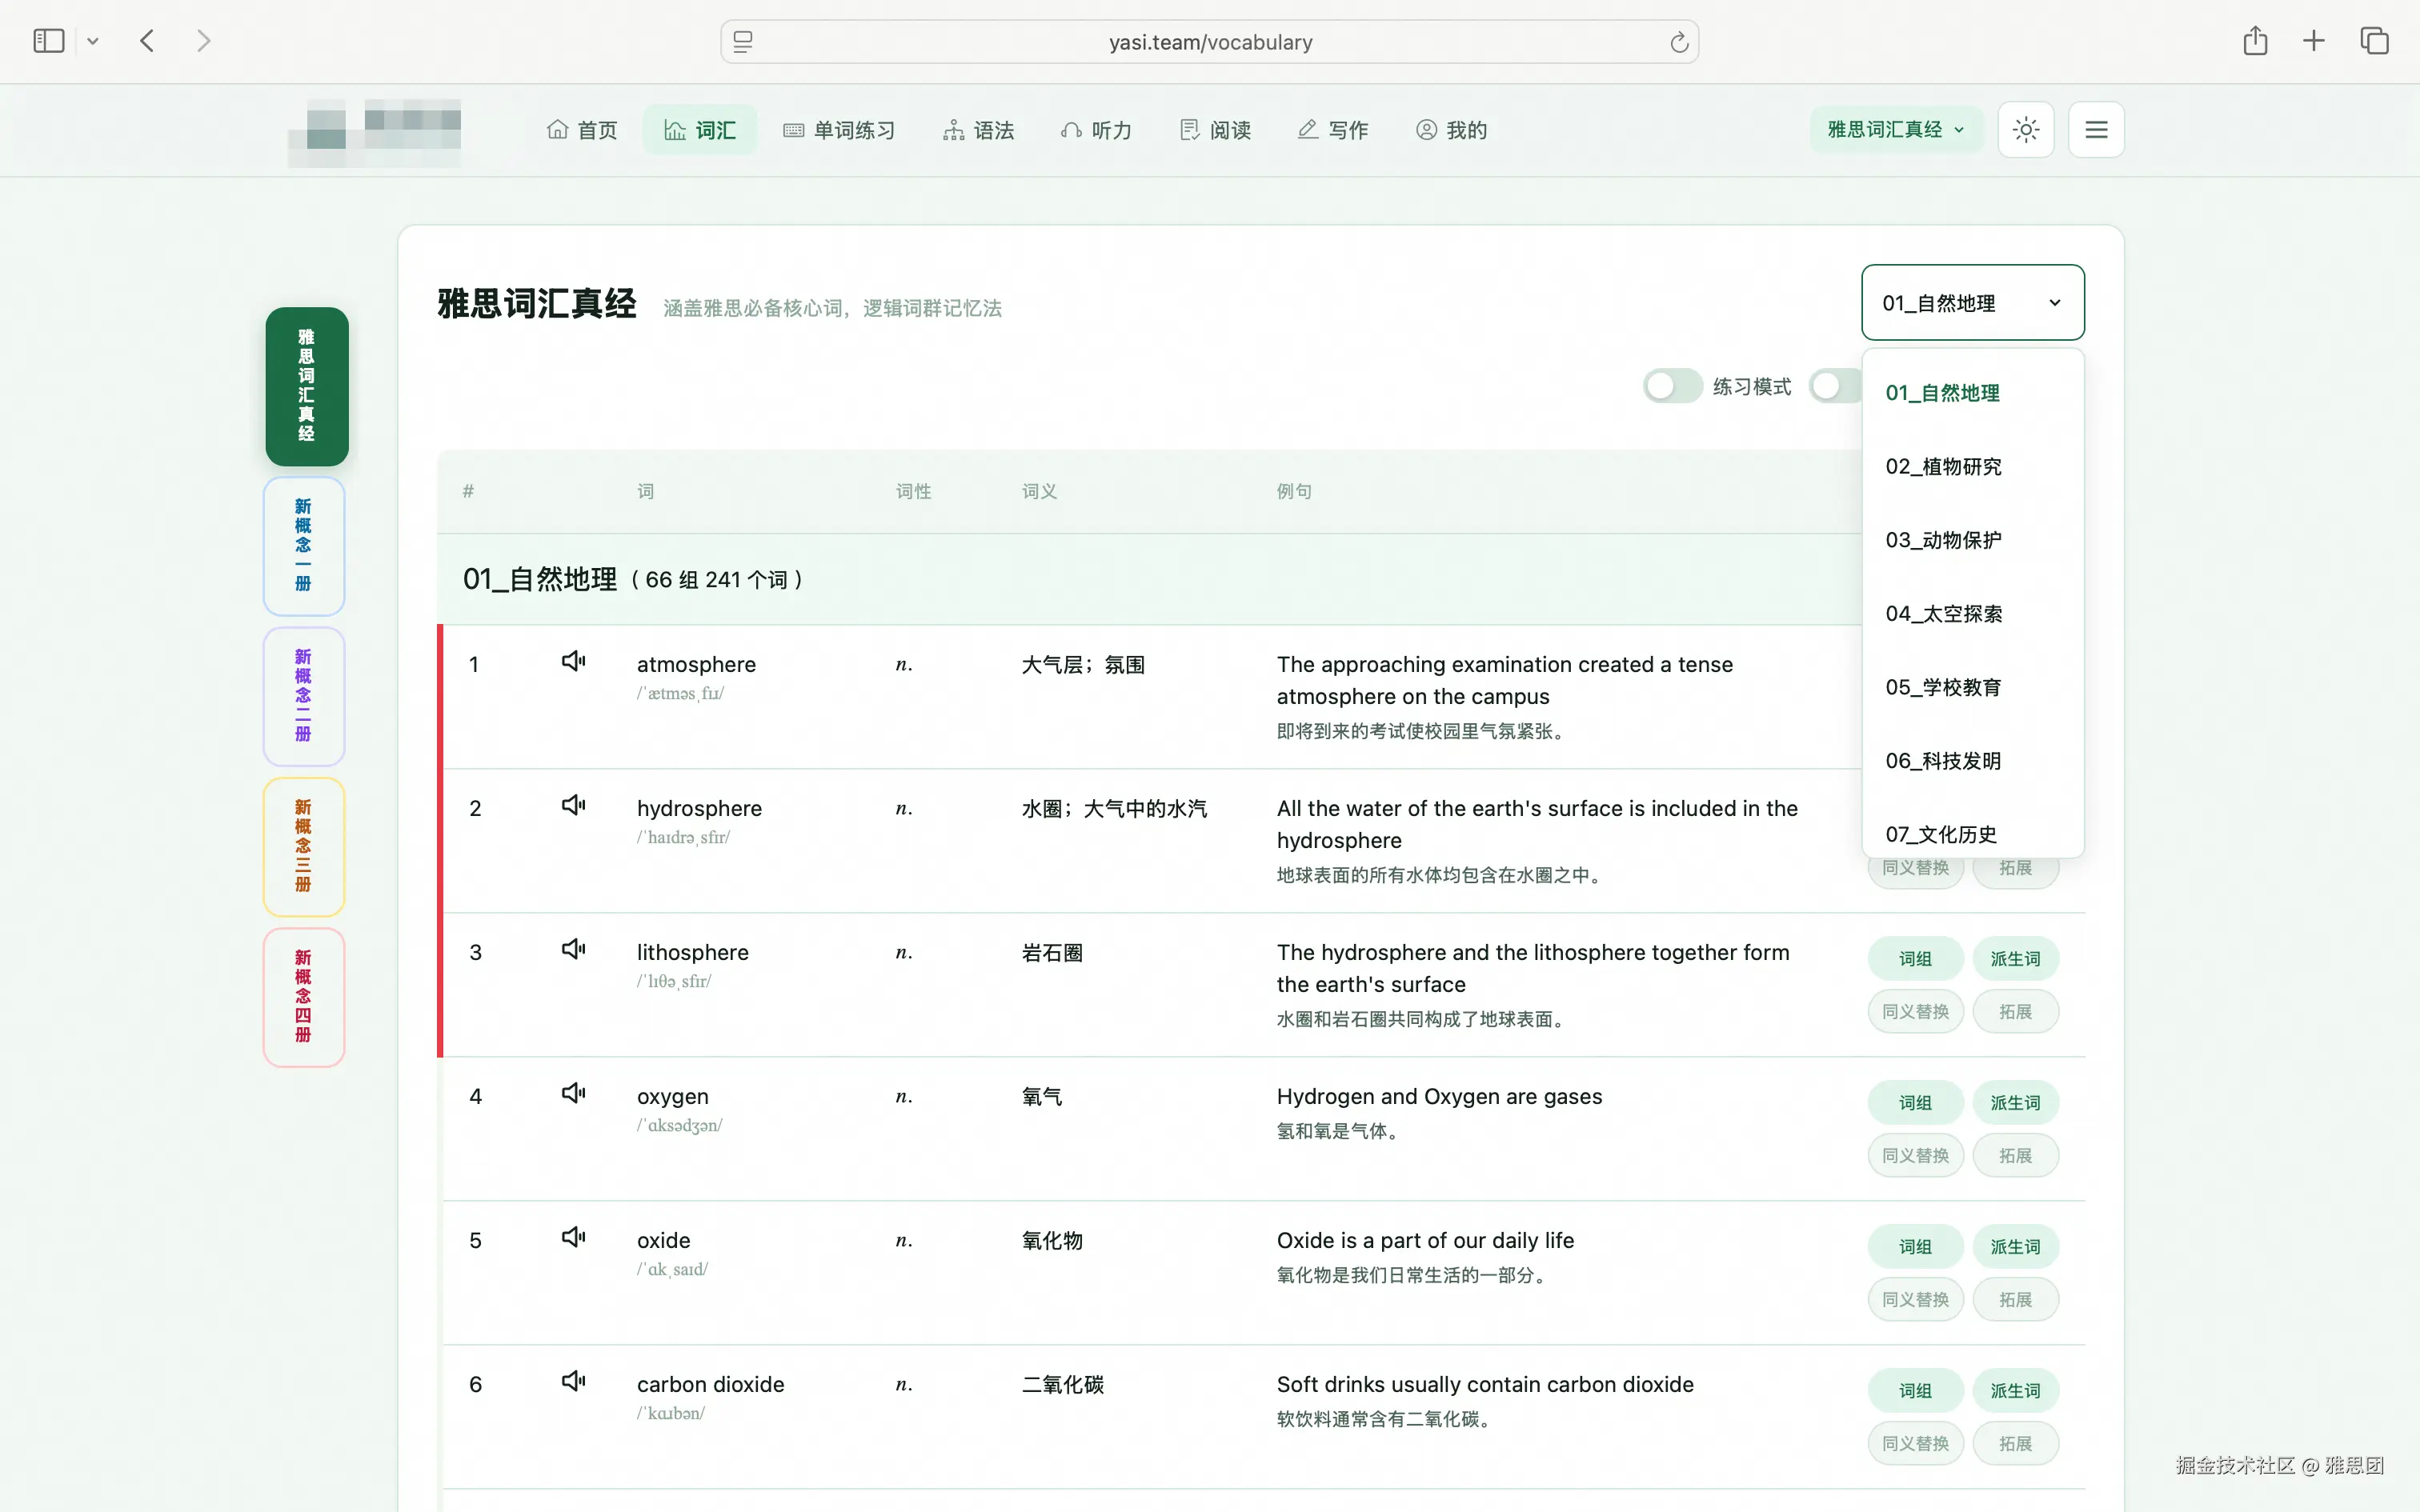Click 词组 button for oxide

1915,1246
